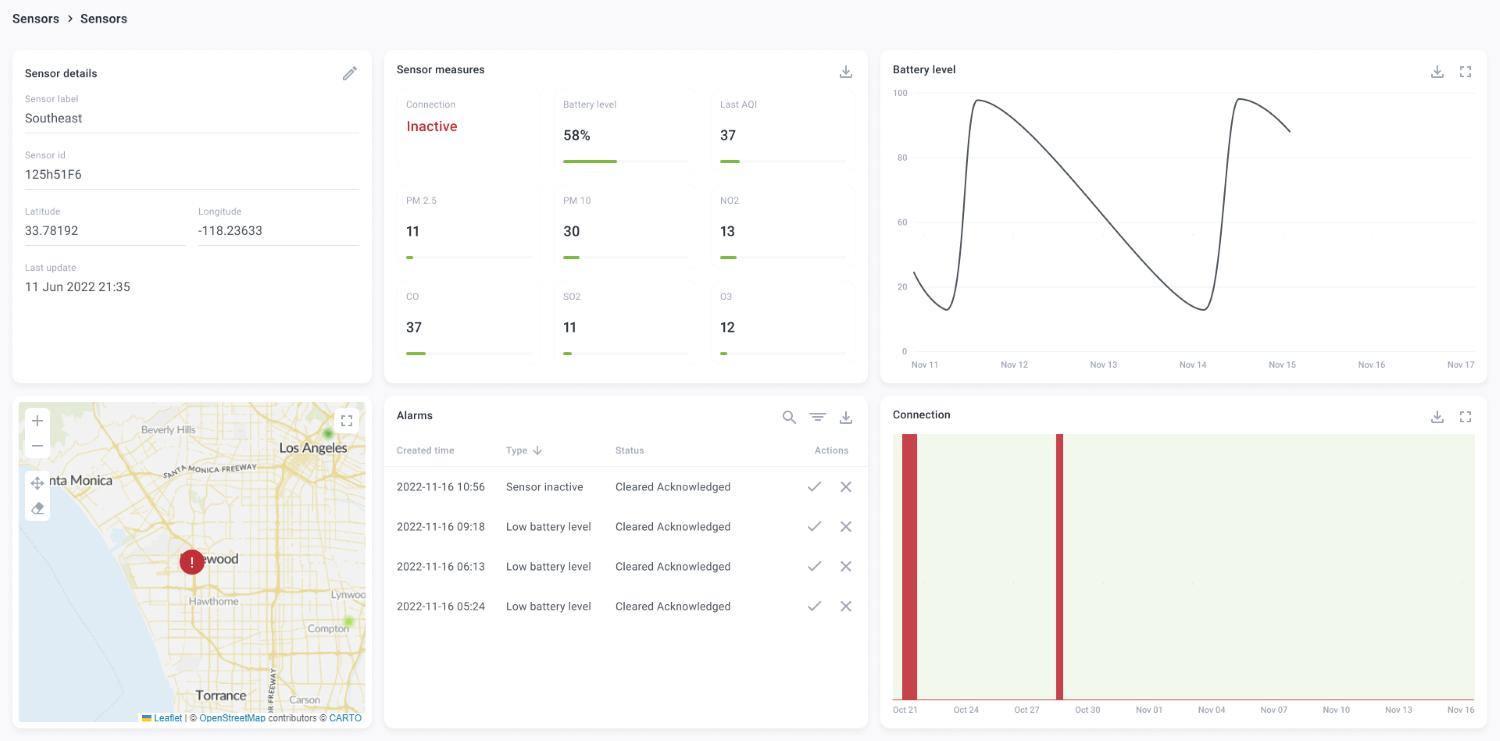The height and width of the screenshot is (741, 1500).
Task: Click the zoom-in control on the map
Action: (x=37, y=420)
